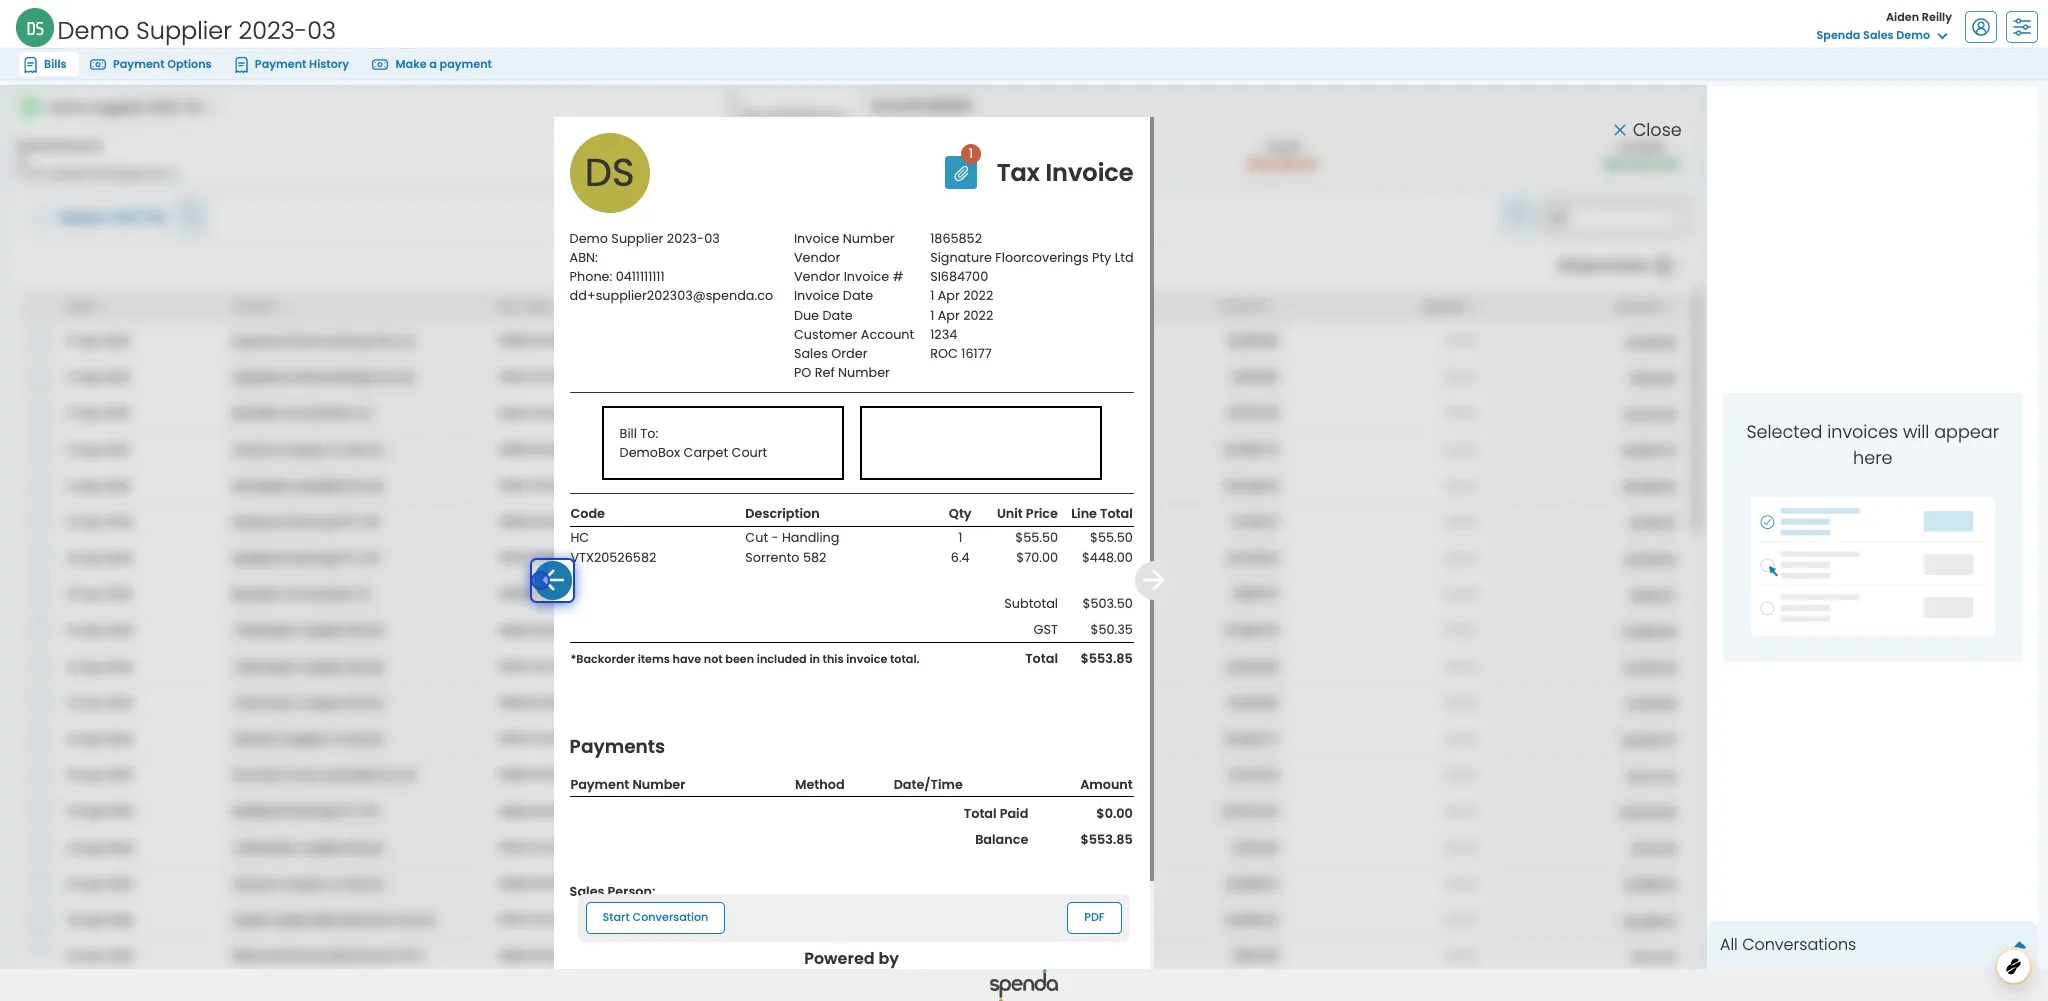The height and width of the screenshot is (1001, 2048).
Task: Click the Tax Invoice title
Action: (1065, 172)
